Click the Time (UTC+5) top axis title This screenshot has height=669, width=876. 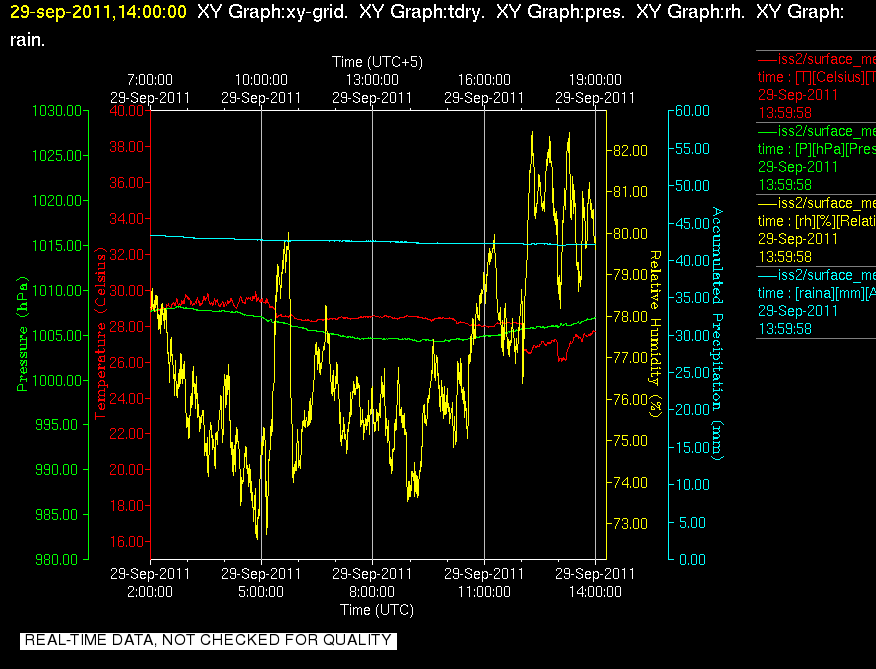(x=377, y=61)
